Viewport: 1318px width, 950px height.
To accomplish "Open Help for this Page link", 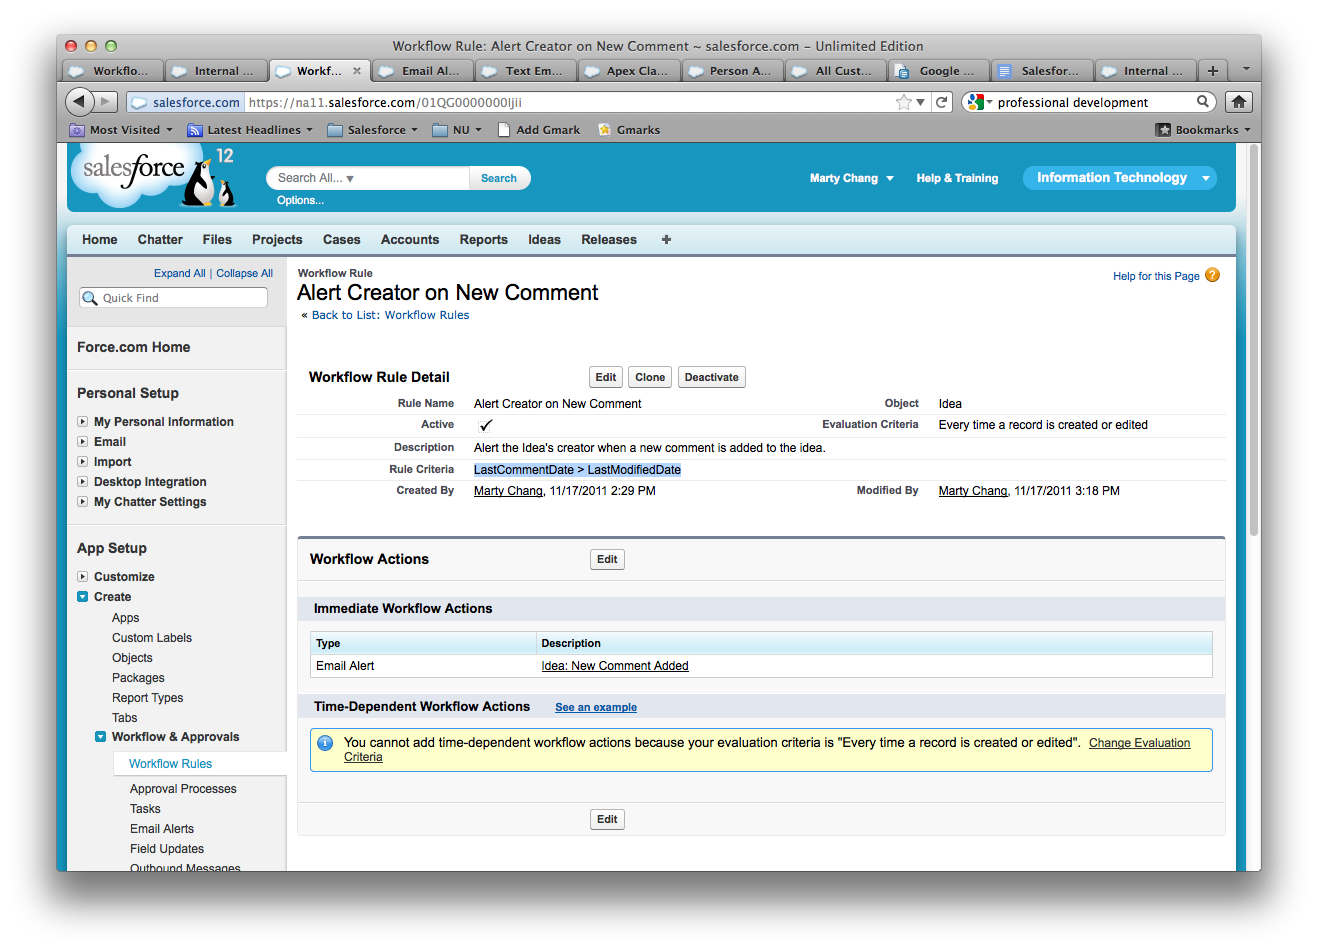I will click(1156, 276).
